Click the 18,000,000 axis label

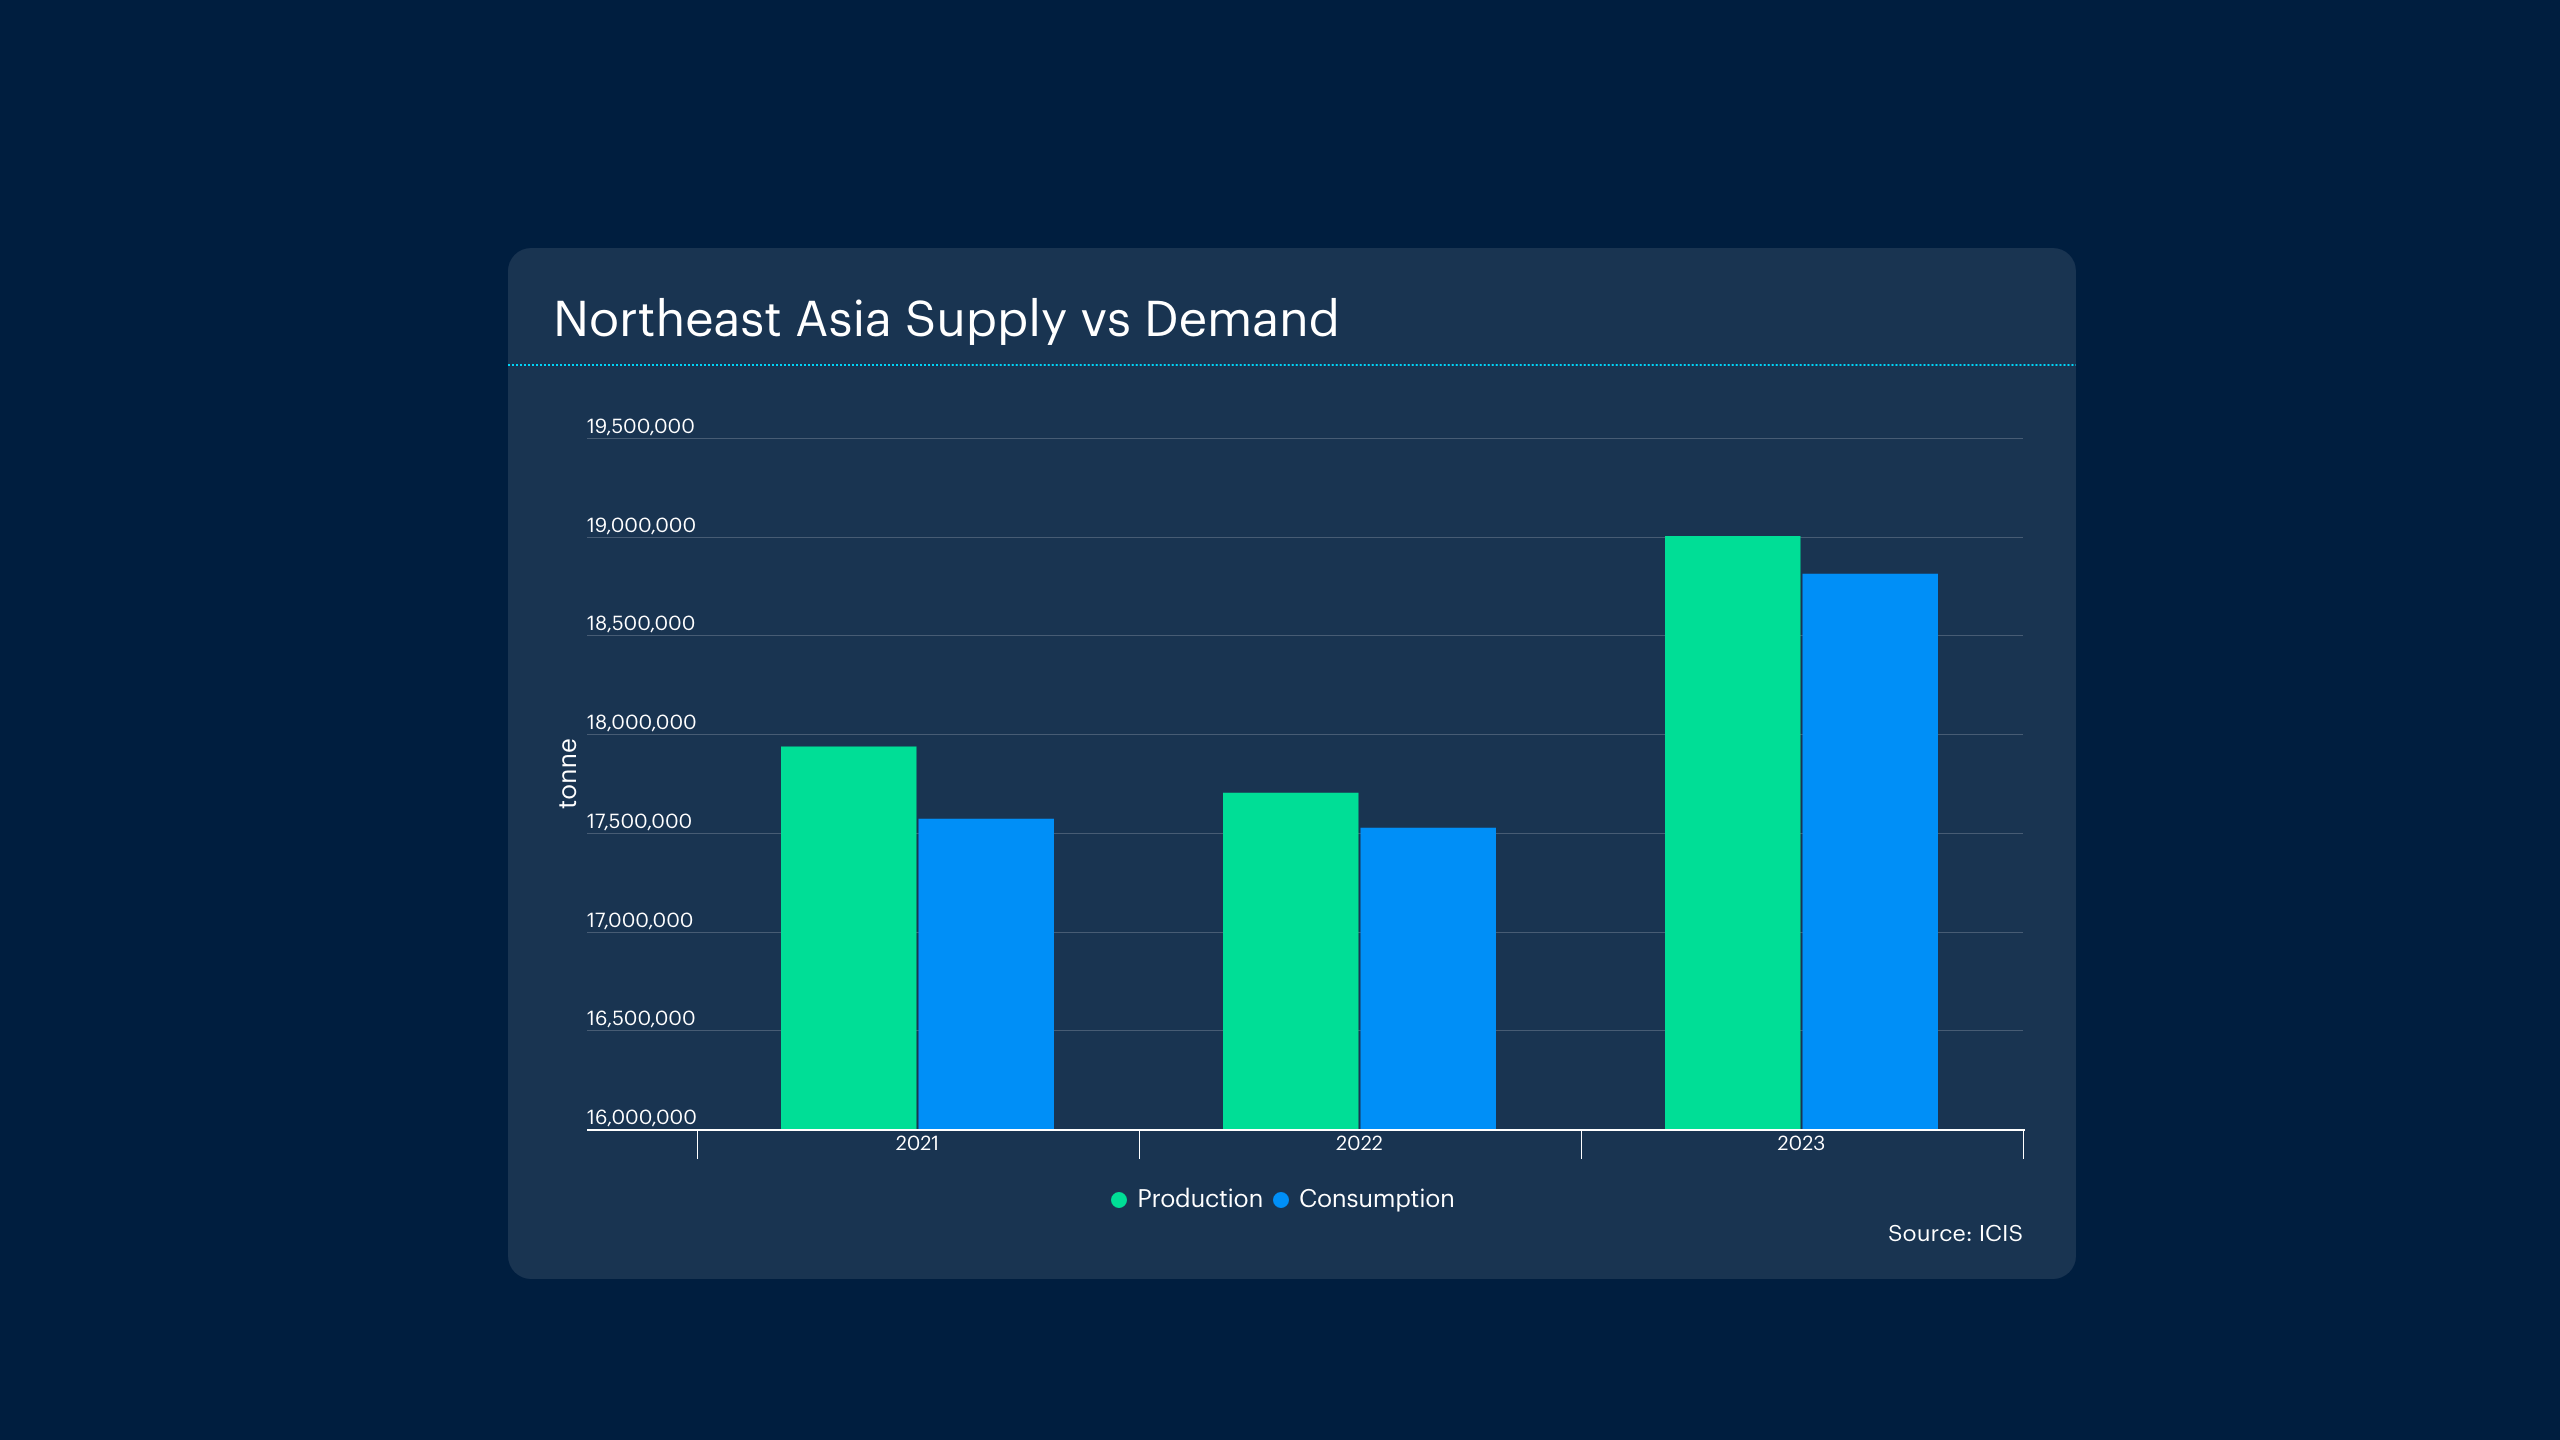pyautogui.click(x=640, y=722)
